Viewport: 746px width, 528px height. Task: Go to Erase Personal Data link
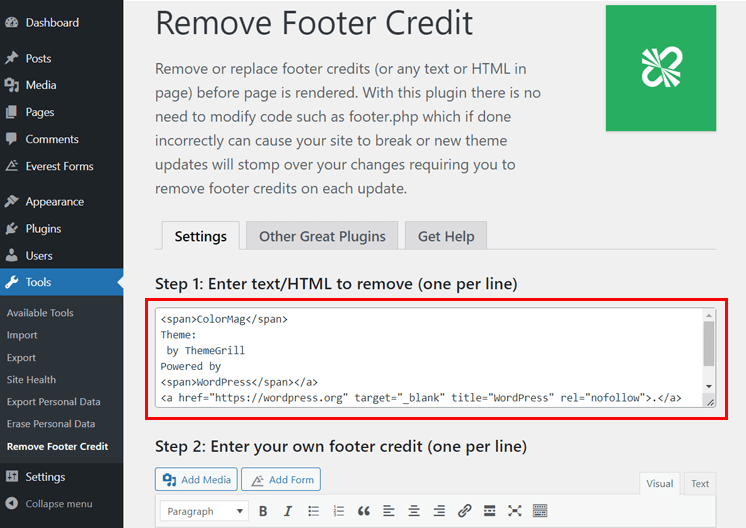pyautogui.click(x=51, y=423)
